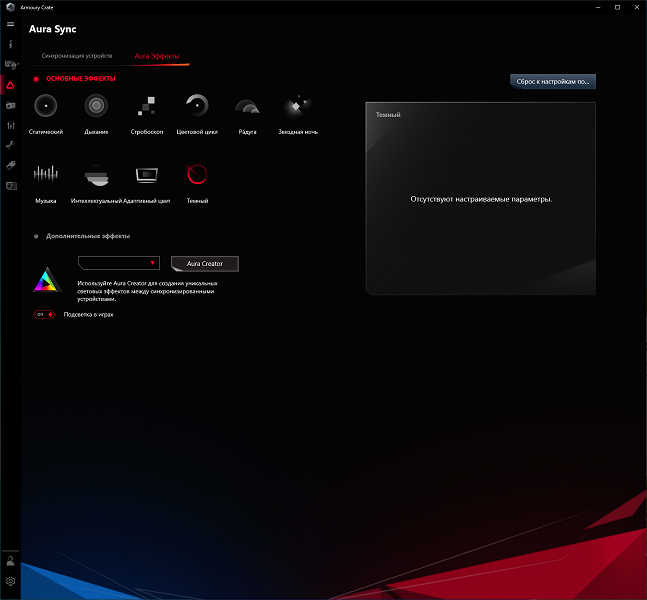Click the Aura Sync page title

pyautogui.click(x=53, y=29)
